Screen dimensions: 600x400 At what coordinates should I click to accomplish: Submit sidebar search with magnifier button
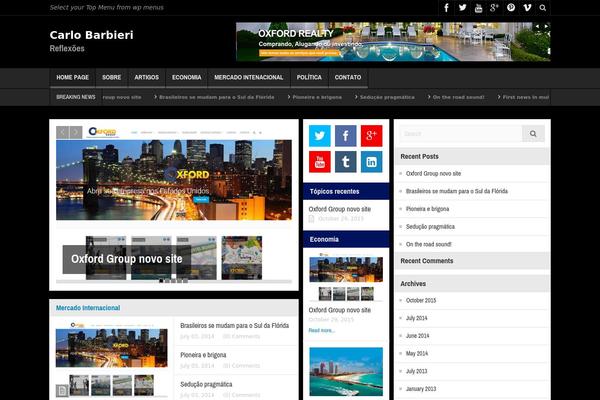[533, 134]
